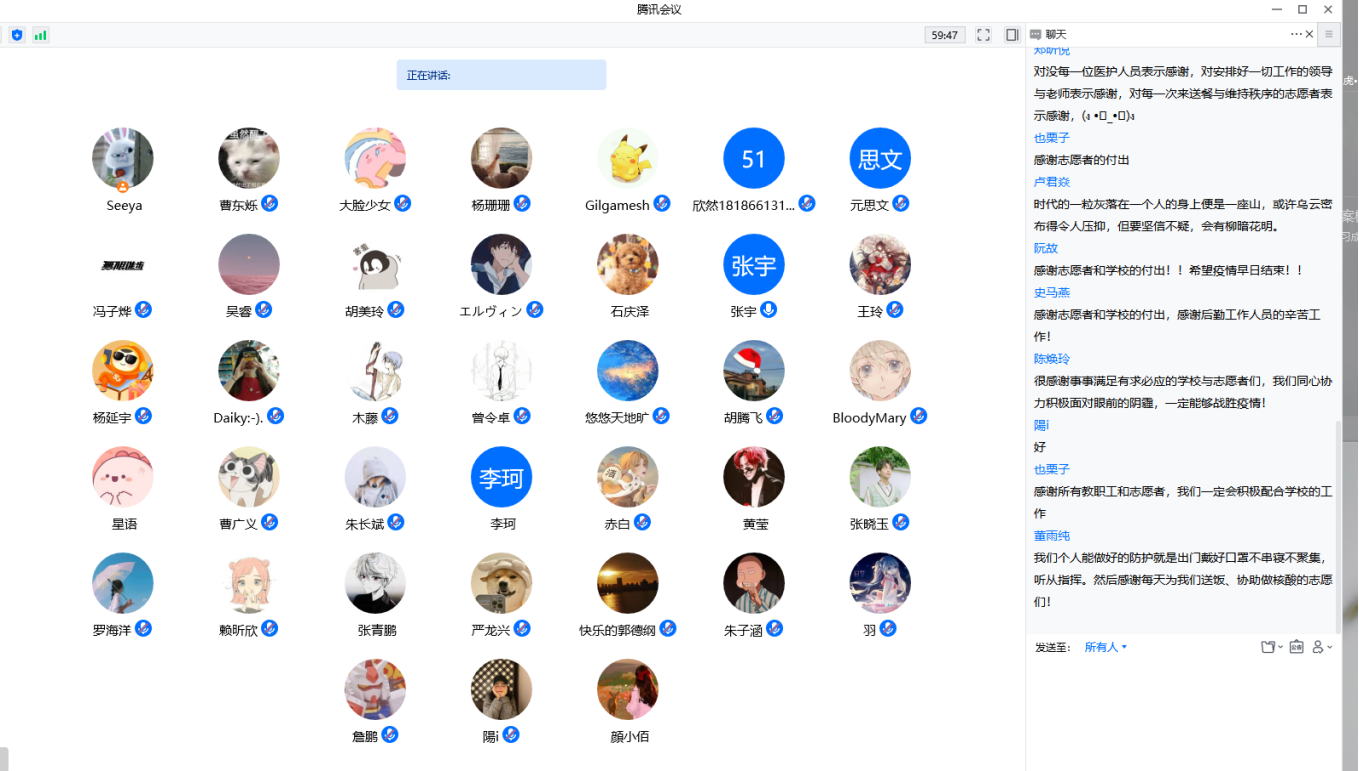
Task: Open the green network signal status icon
Action: coord(41,35)
